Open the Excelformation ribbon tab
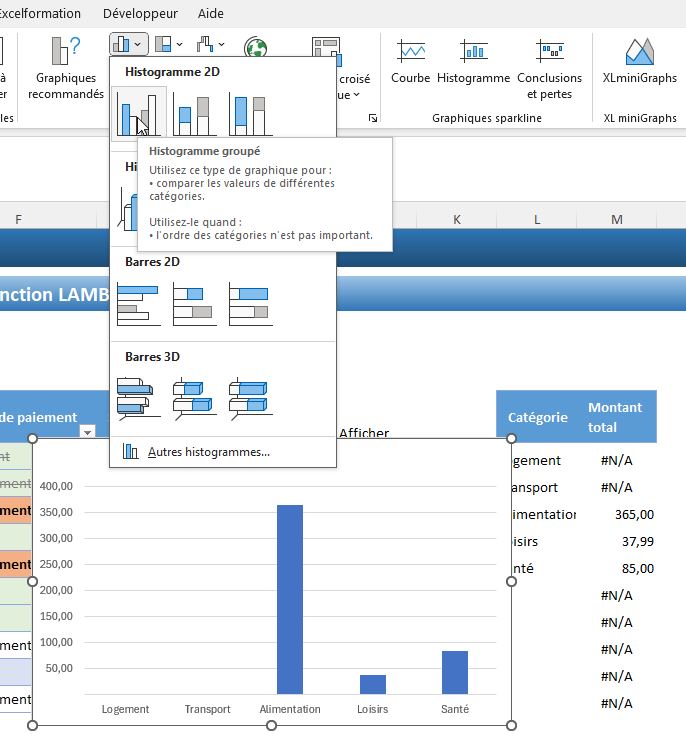This screenshot has width=686, height=742. [x=39, y=13]
